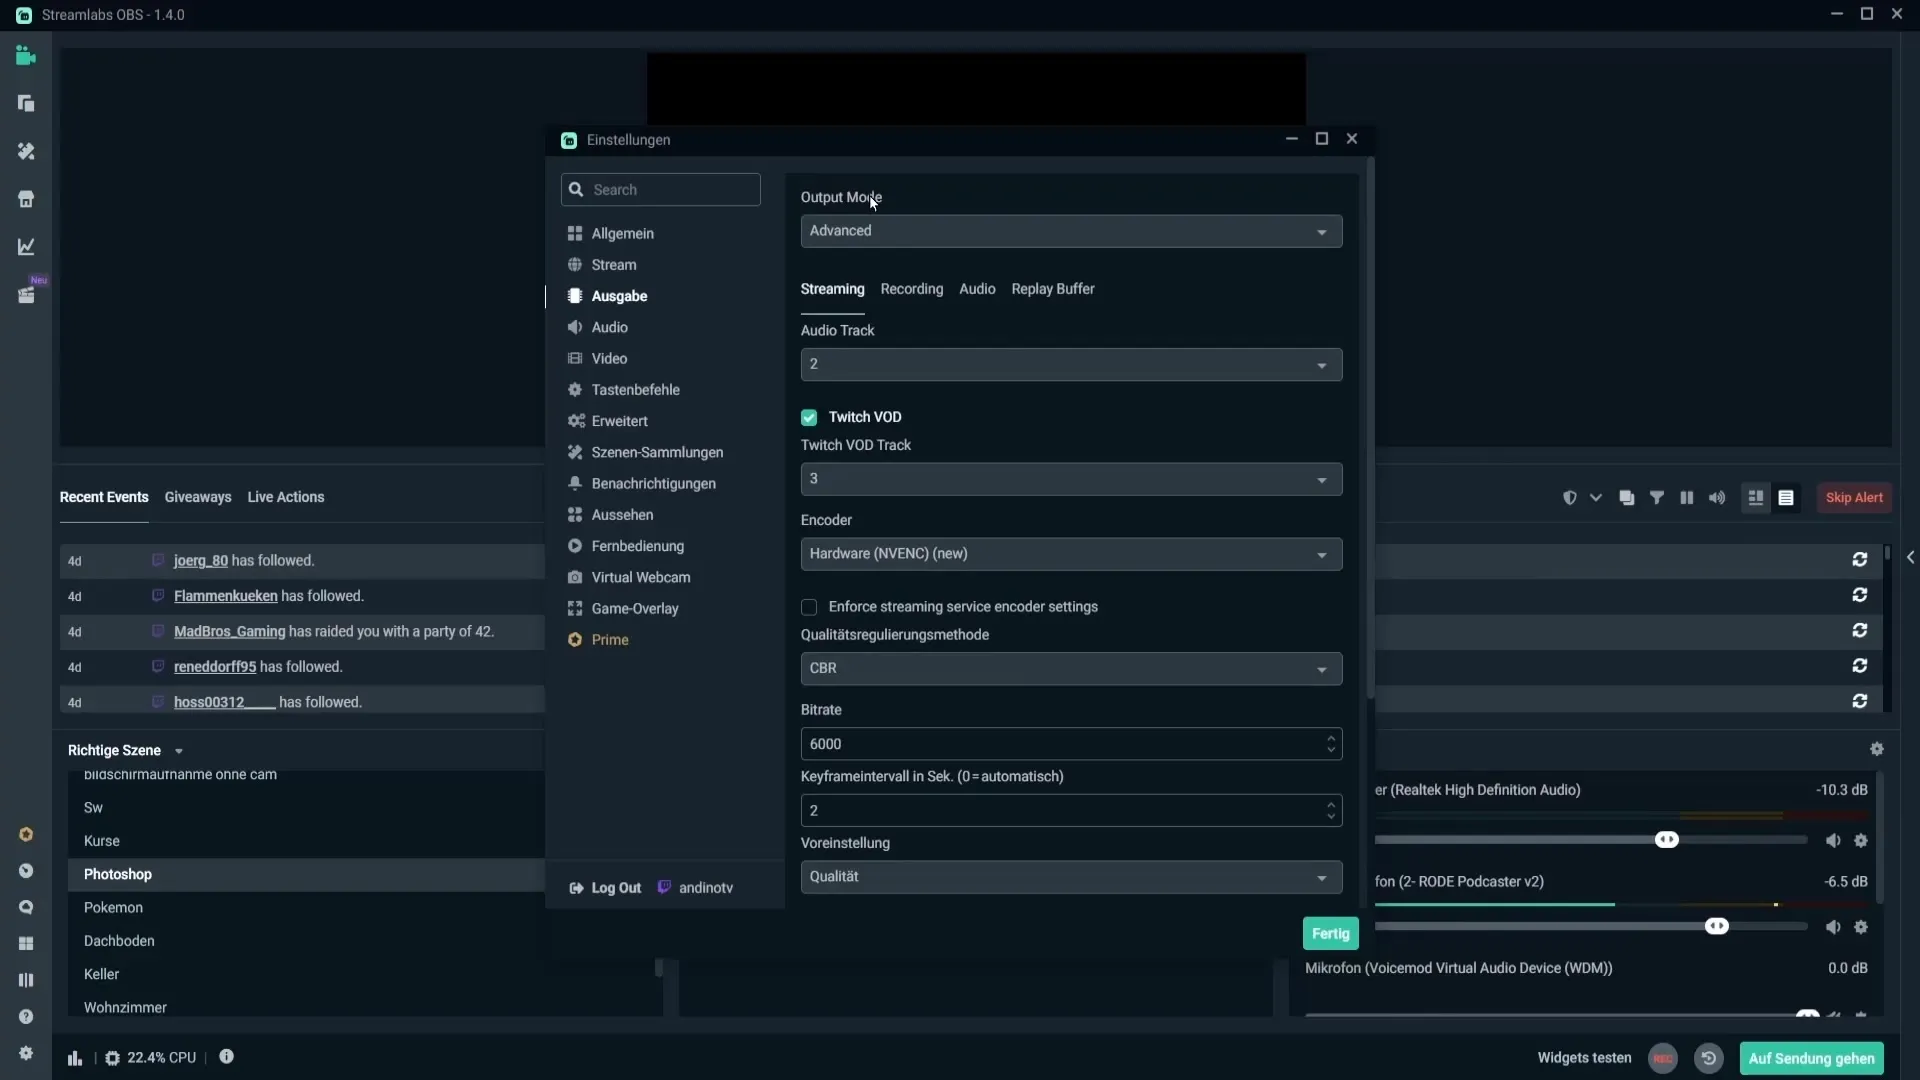Image resolution: width=1920 pixels, height=1080 pixels.
Task: Click the replay buffer icon near REC button
Action: pyautogui.click(x=1709, y=1058)
